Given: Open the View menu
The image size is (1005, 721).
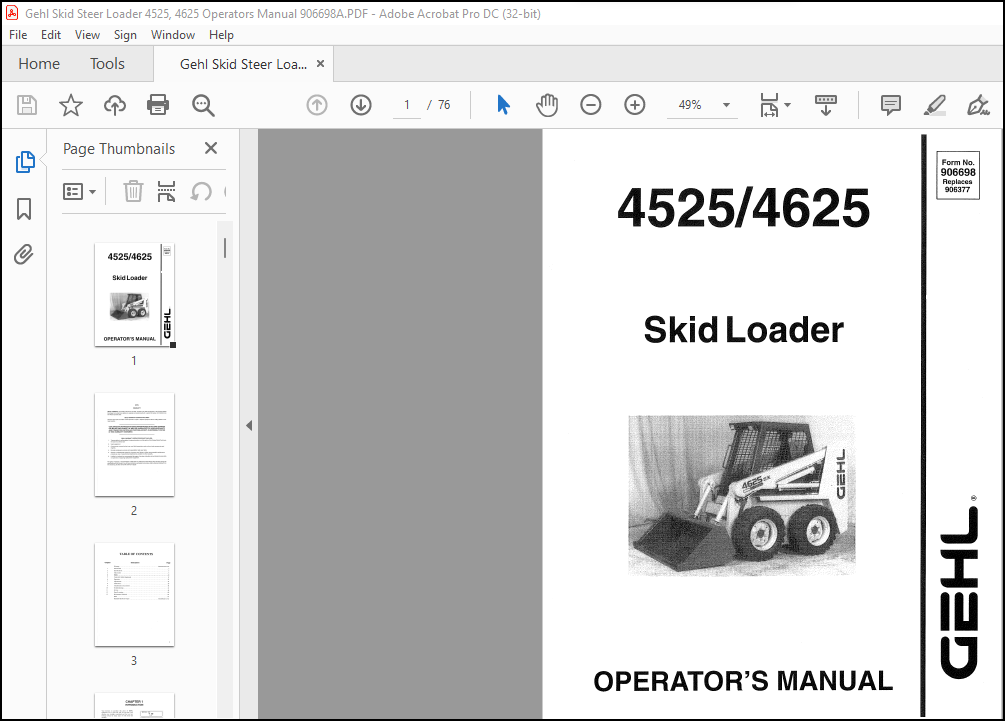Looking at the screenshot, I should (x=87, y=35).
